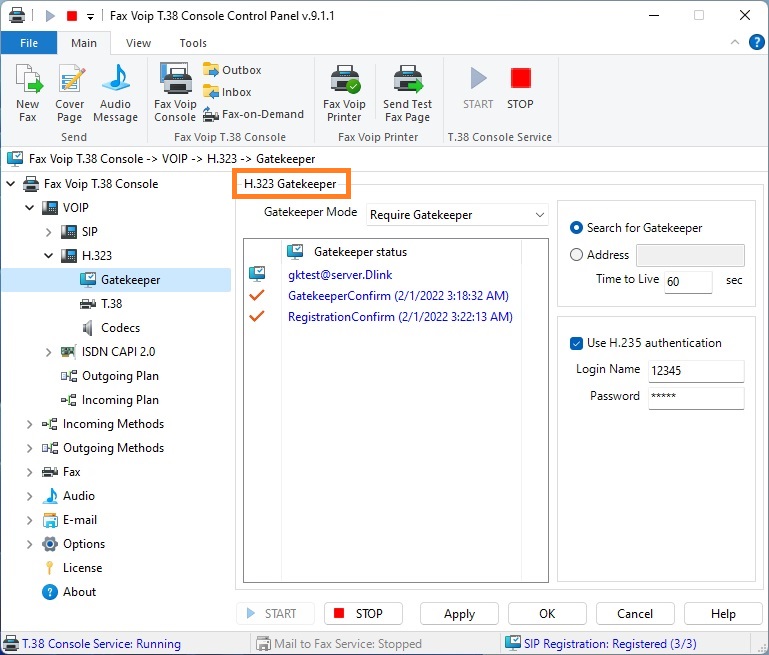Click the Apply button
This screenshot has height=655, width=769.
(x=460, y=614)
